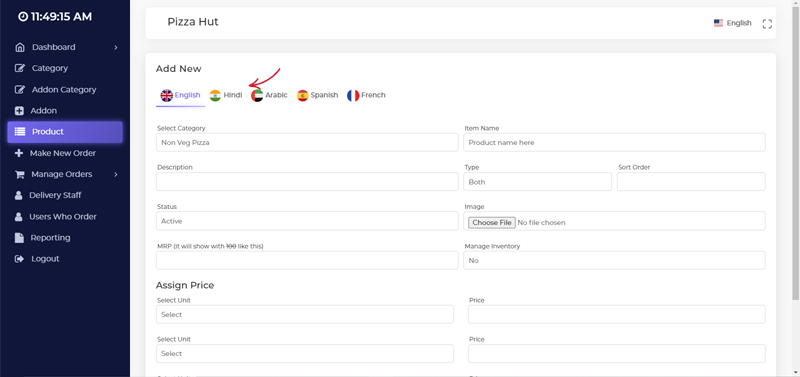Expand the Manage Orders chevron arrow
This screenshot has height=377, width=800.
tap(116, 174)
